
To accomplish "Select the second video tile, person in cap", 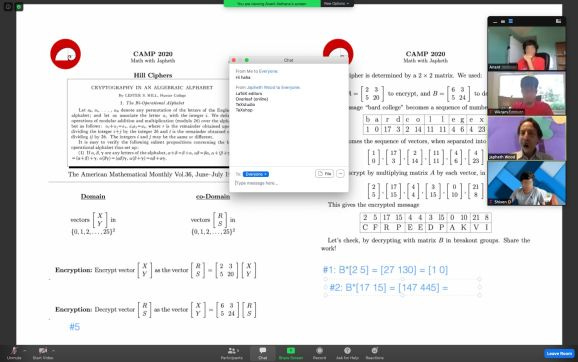I will pos(526,93).
